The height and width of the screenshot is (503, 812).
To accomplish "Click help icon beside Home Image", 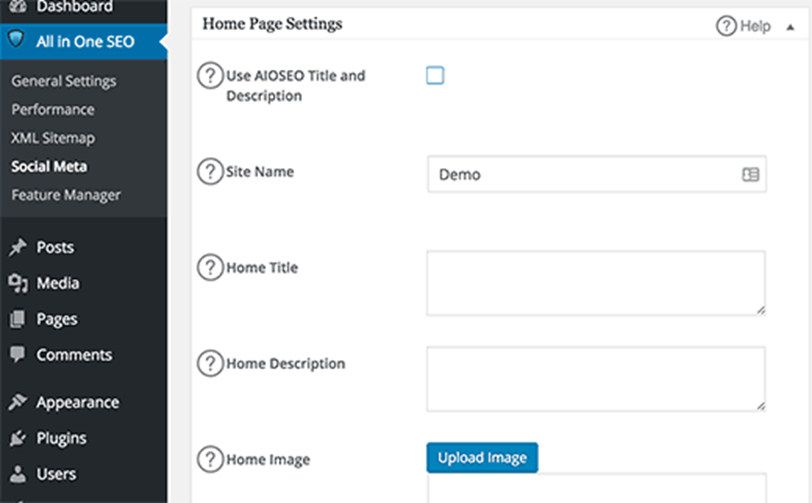I will [210, 459].
